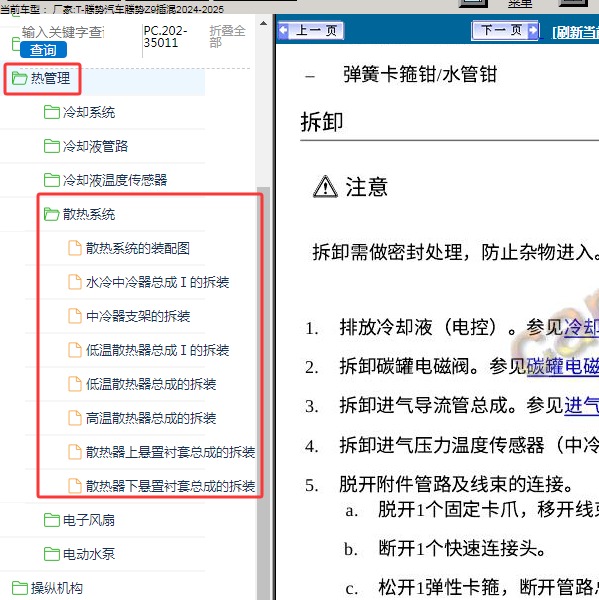Click document icon for 散热系统的装配图
Screen dimensions: 599x600
point(75,248)
